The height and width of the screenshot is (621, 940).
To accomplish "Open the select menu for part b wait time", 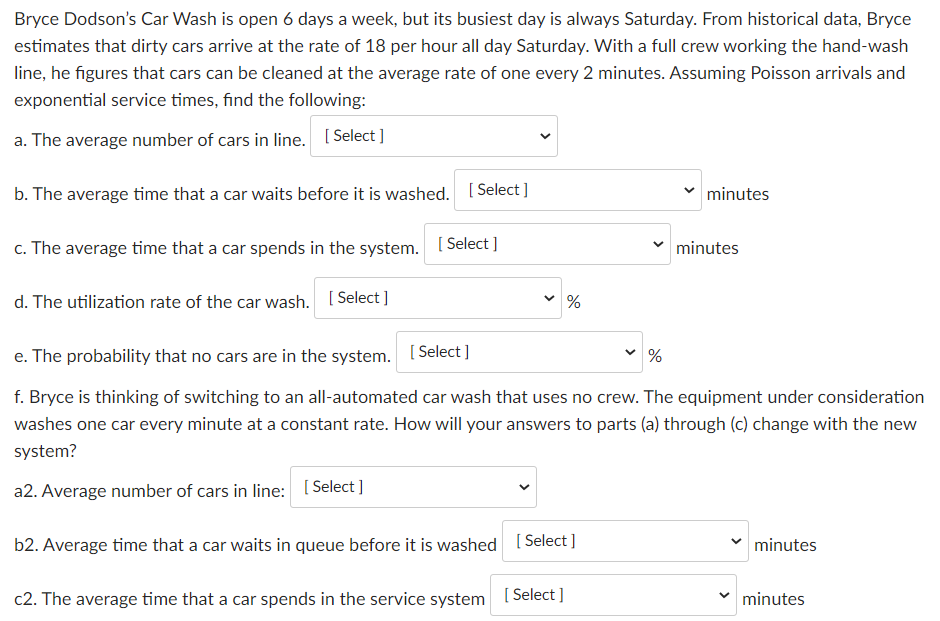I will click(577, 189).
